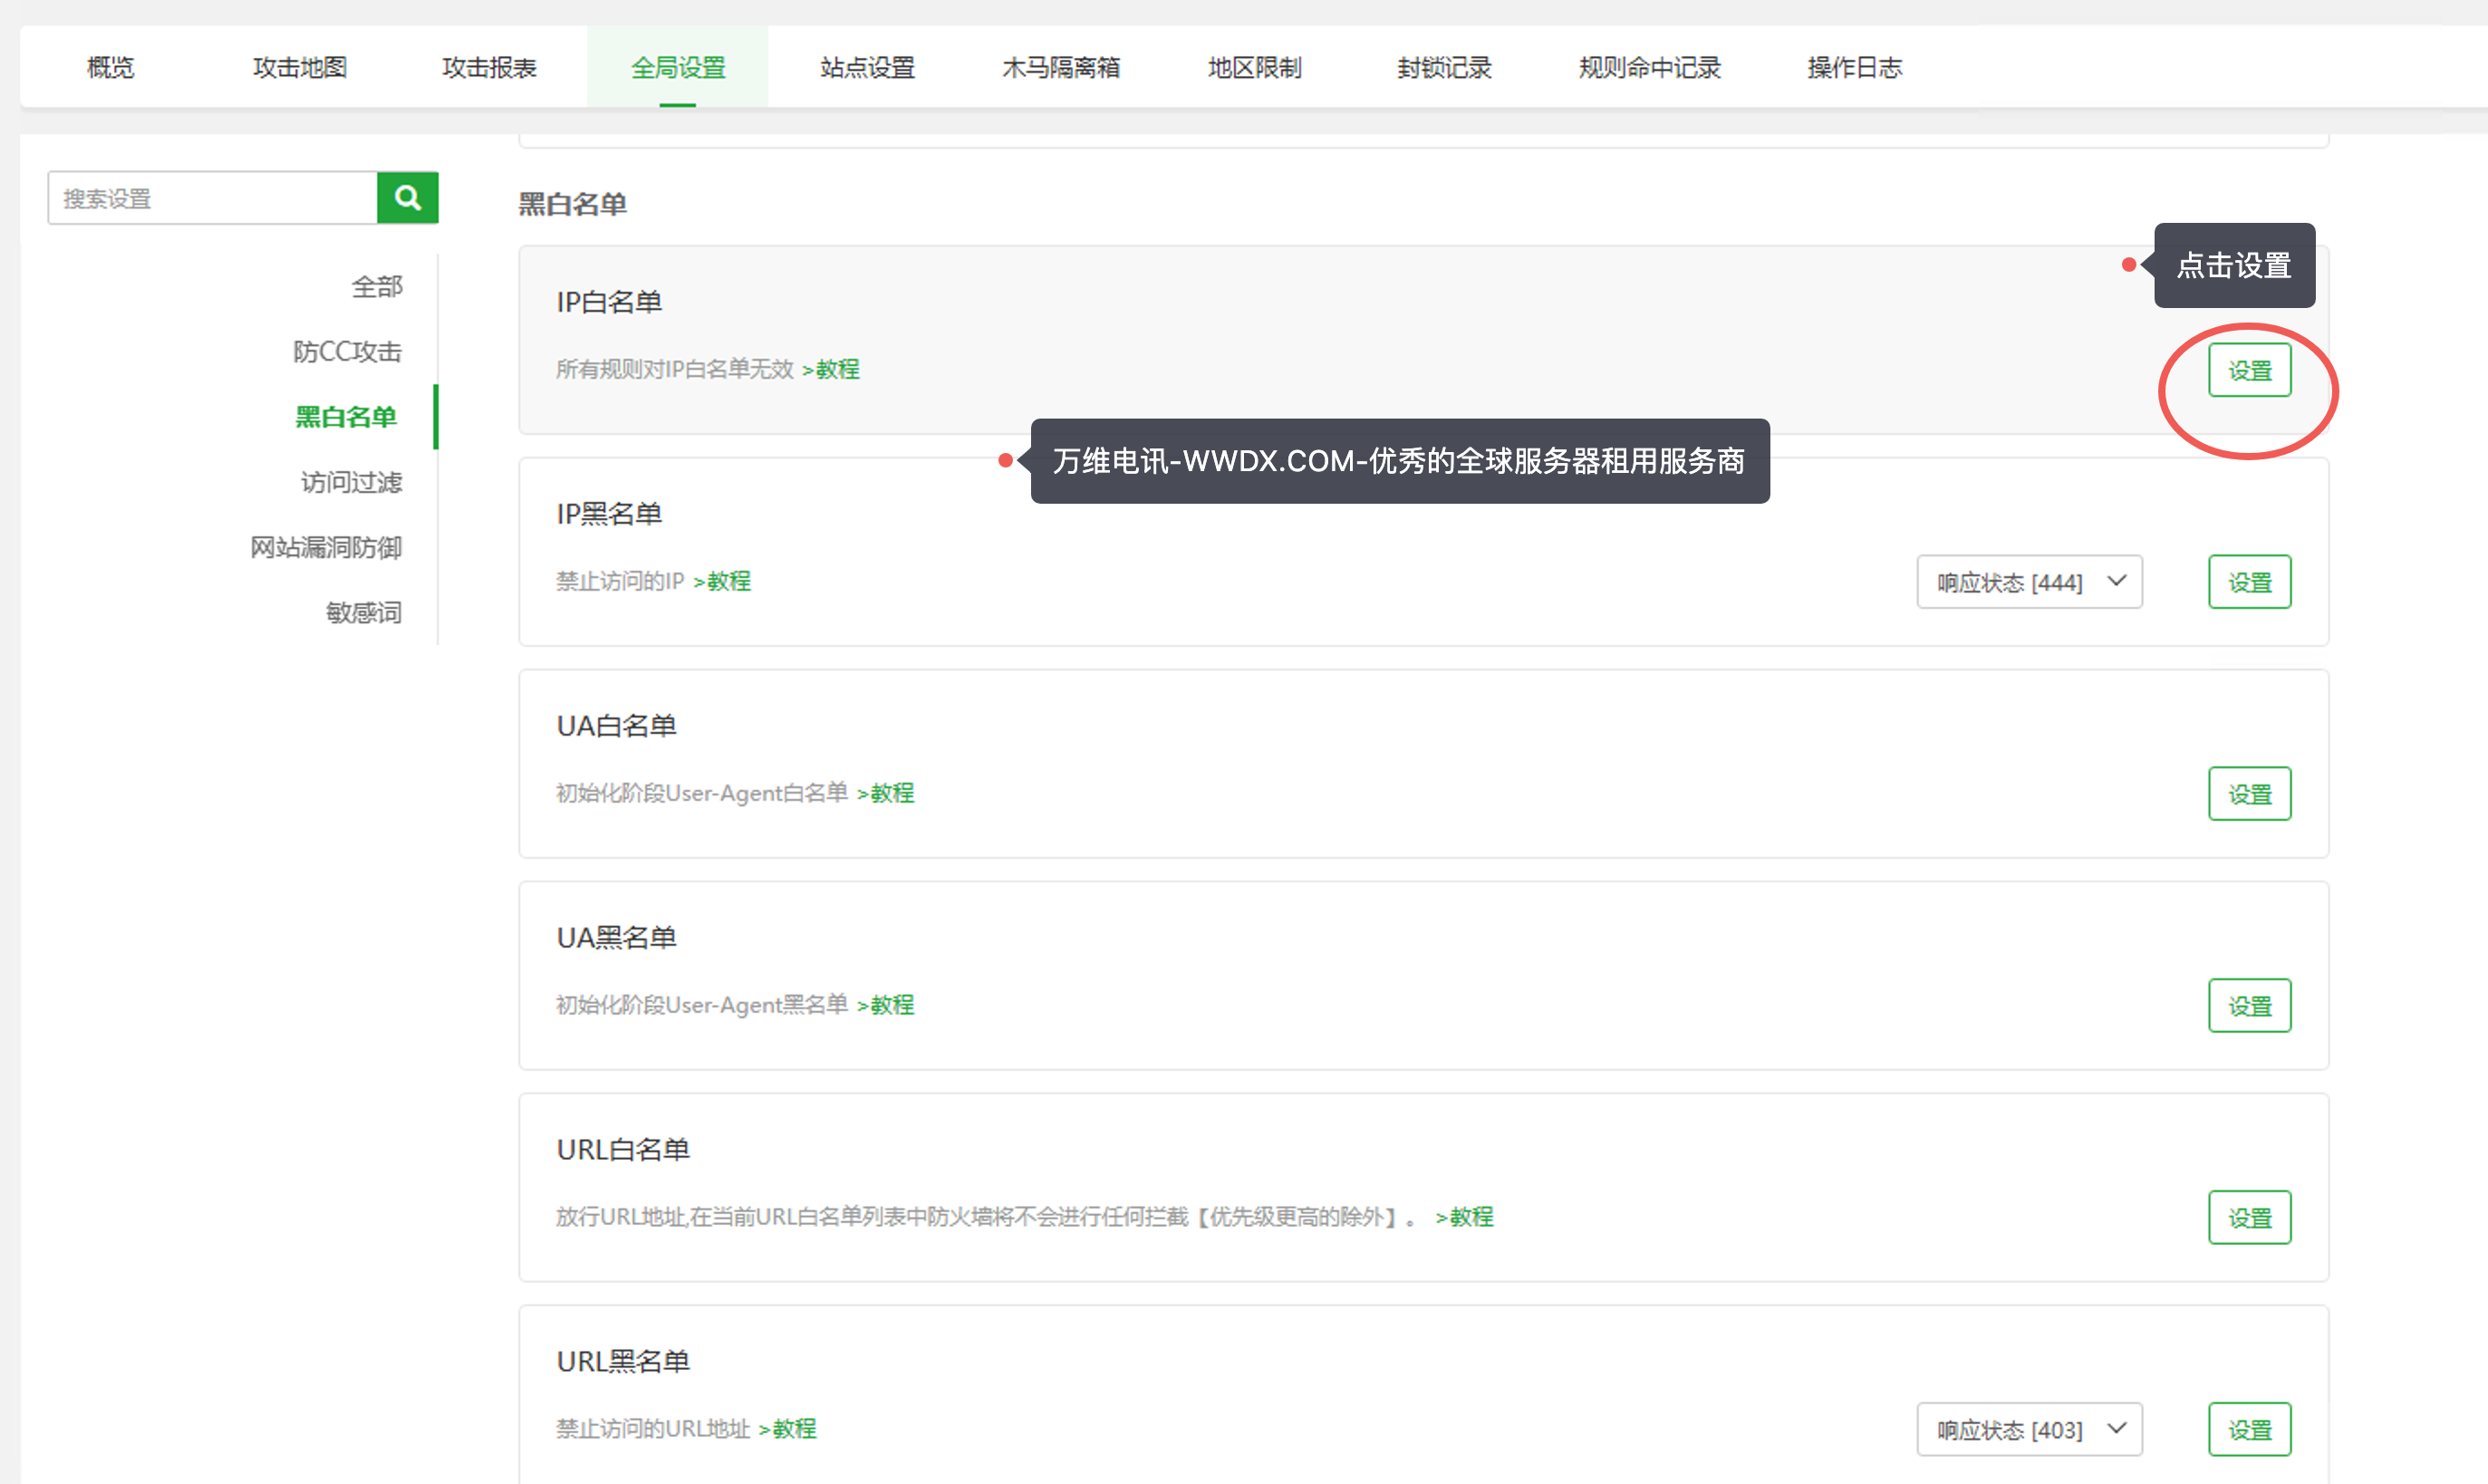Click the UA黑名单 card title

pos(616,939)
